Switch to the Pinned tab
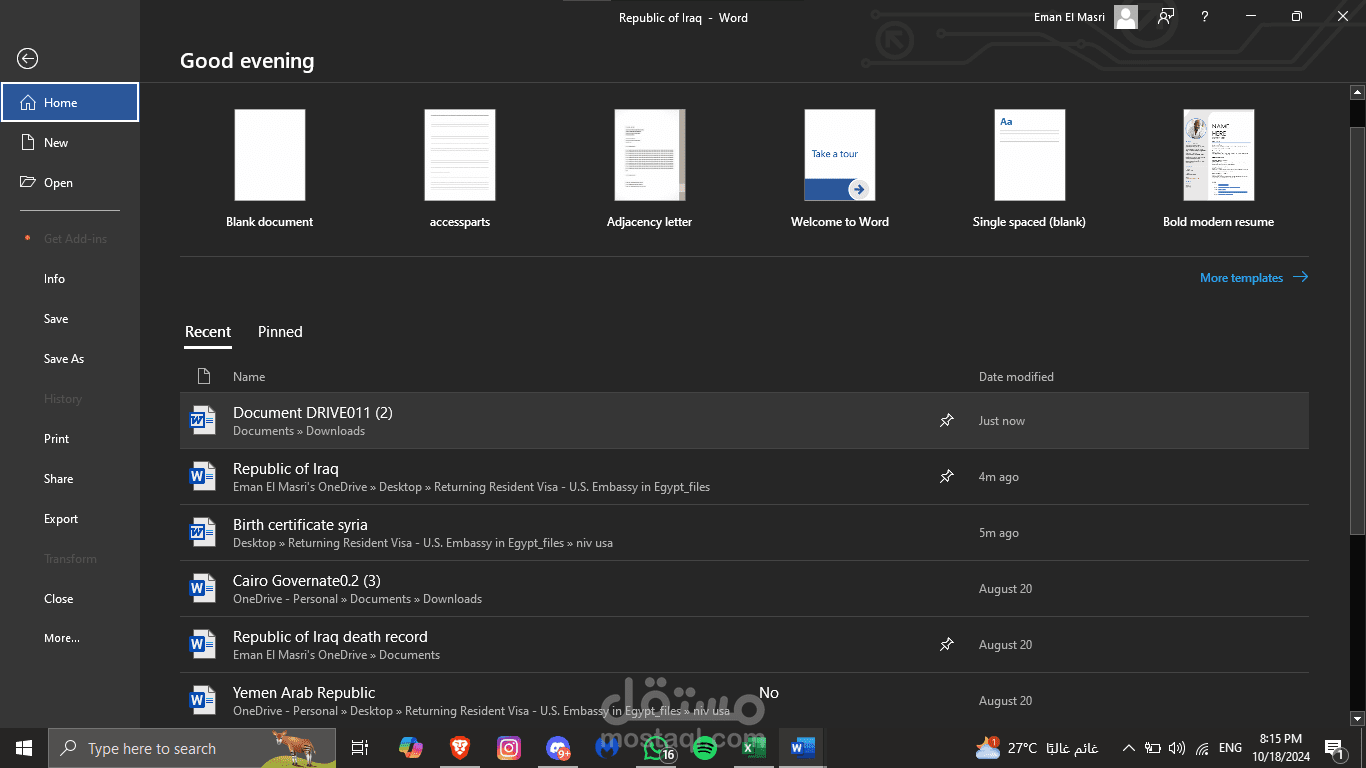Screen dimensions: 1366x768 pos(280,332)
